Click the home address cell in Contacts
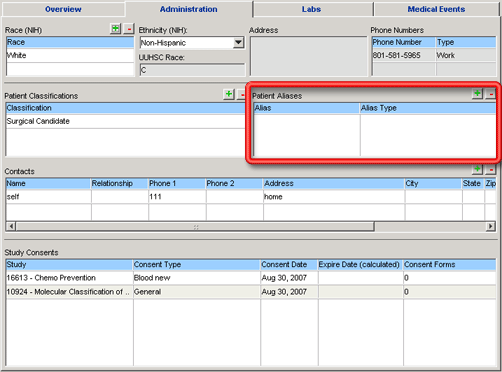The image size is (502, 372). (x=334, y=197)
